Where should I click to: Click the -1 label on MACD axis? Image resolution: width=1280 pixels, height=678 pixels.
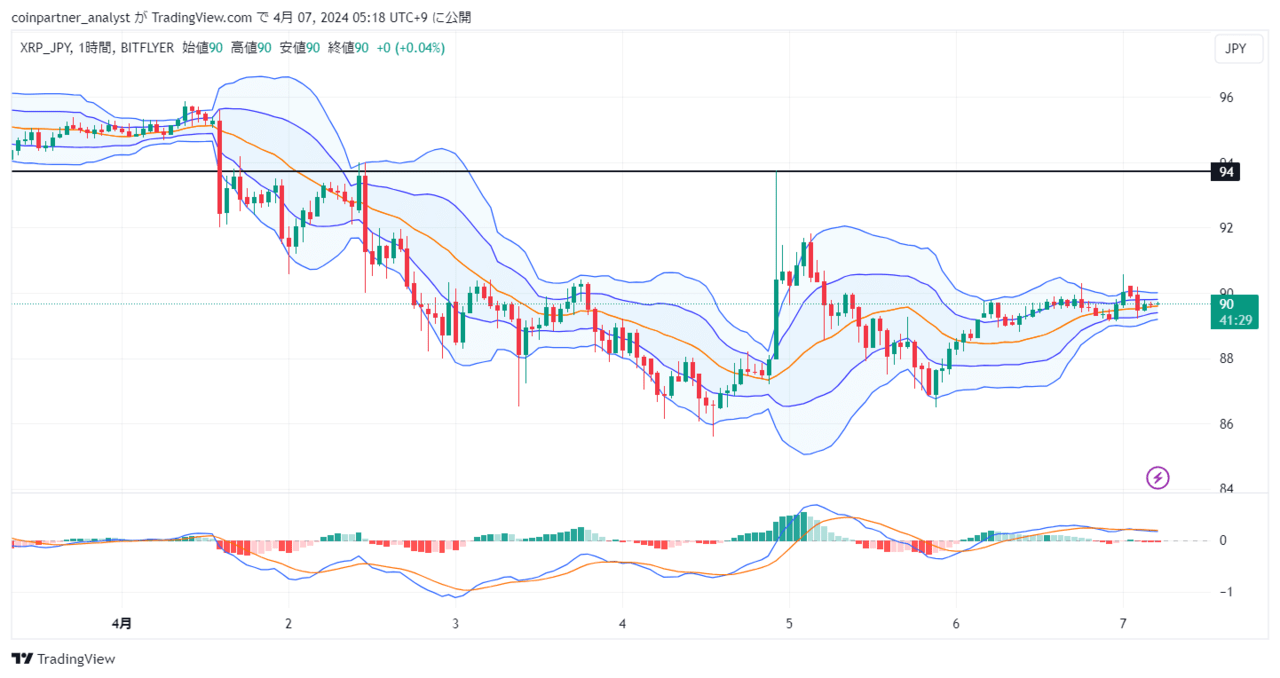point(1224,592)
